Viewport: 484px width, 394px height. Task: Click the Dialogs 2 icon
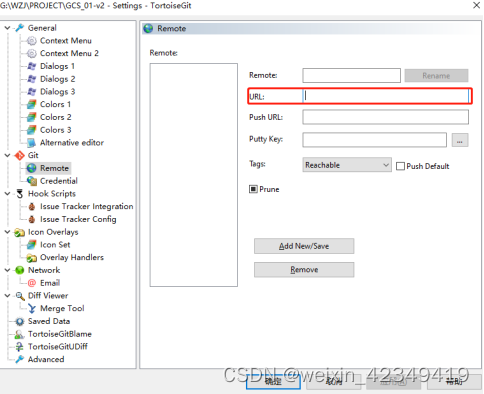click(32, 79)
